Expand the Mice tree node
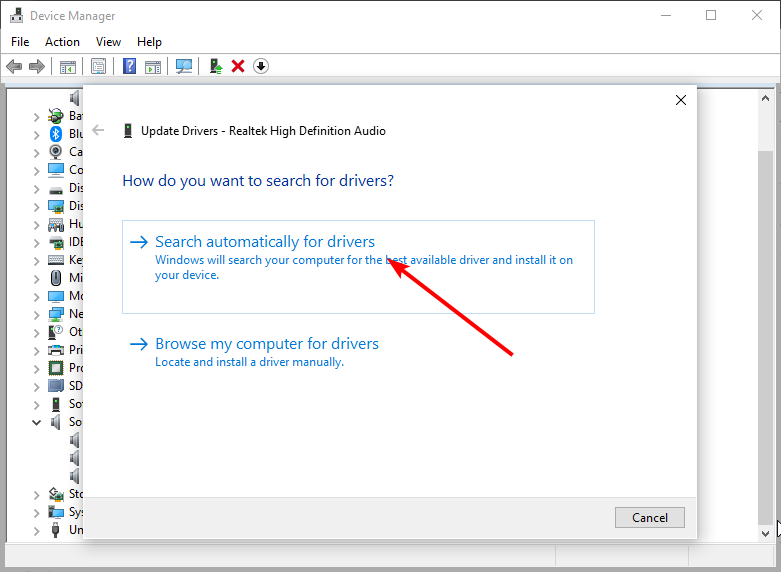This screenshot has height=572, width=781. click(x=36, y=279)
